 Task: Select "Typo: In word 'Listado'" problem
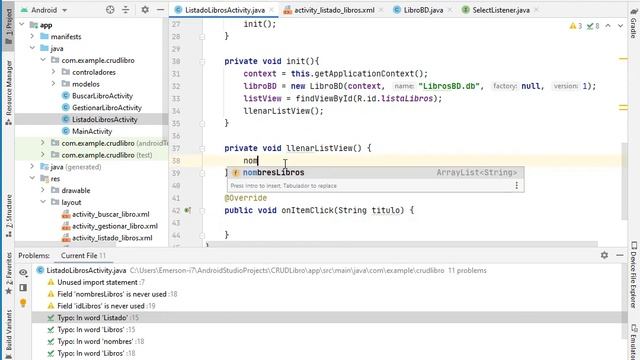329,318
